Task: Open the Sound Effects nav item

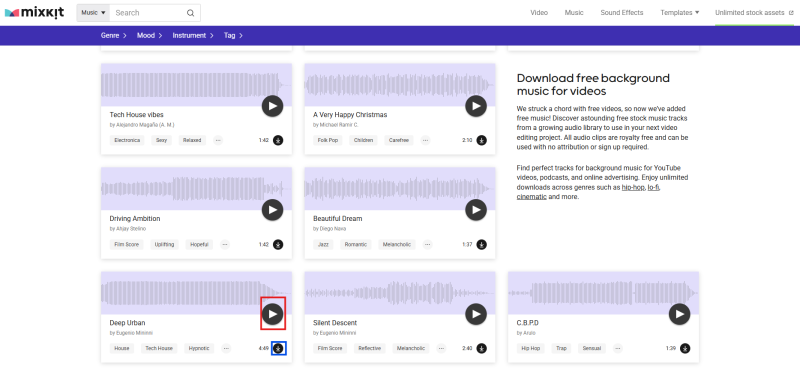Action: [x=621, y=13]
